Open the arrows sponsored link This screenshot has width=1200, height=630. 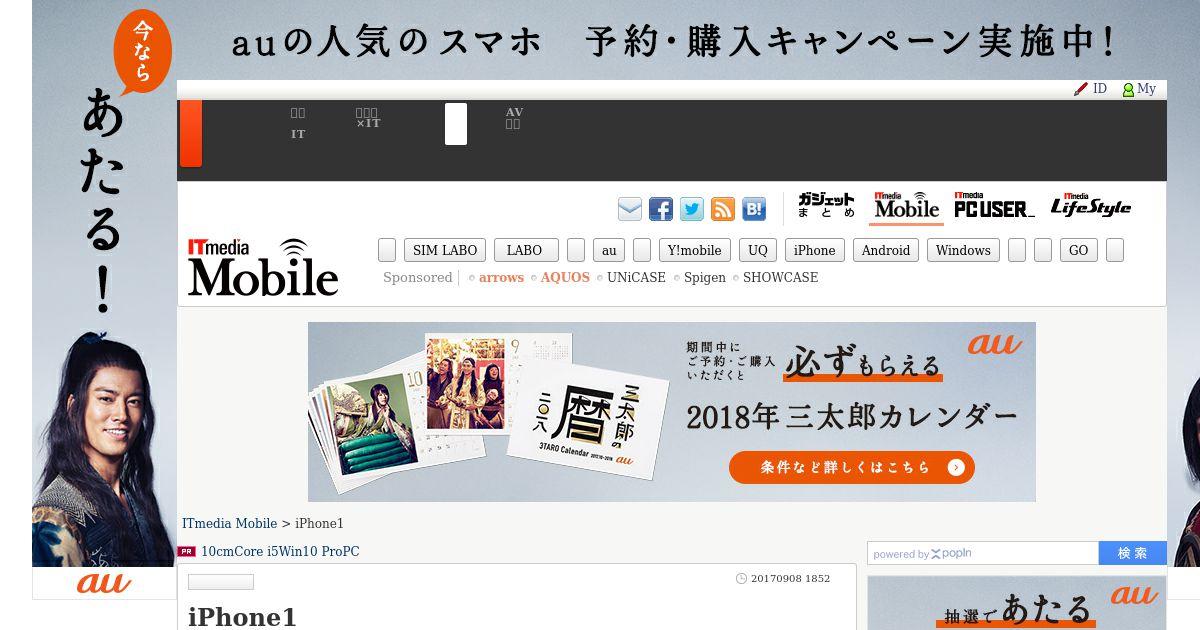coord(501,277)
